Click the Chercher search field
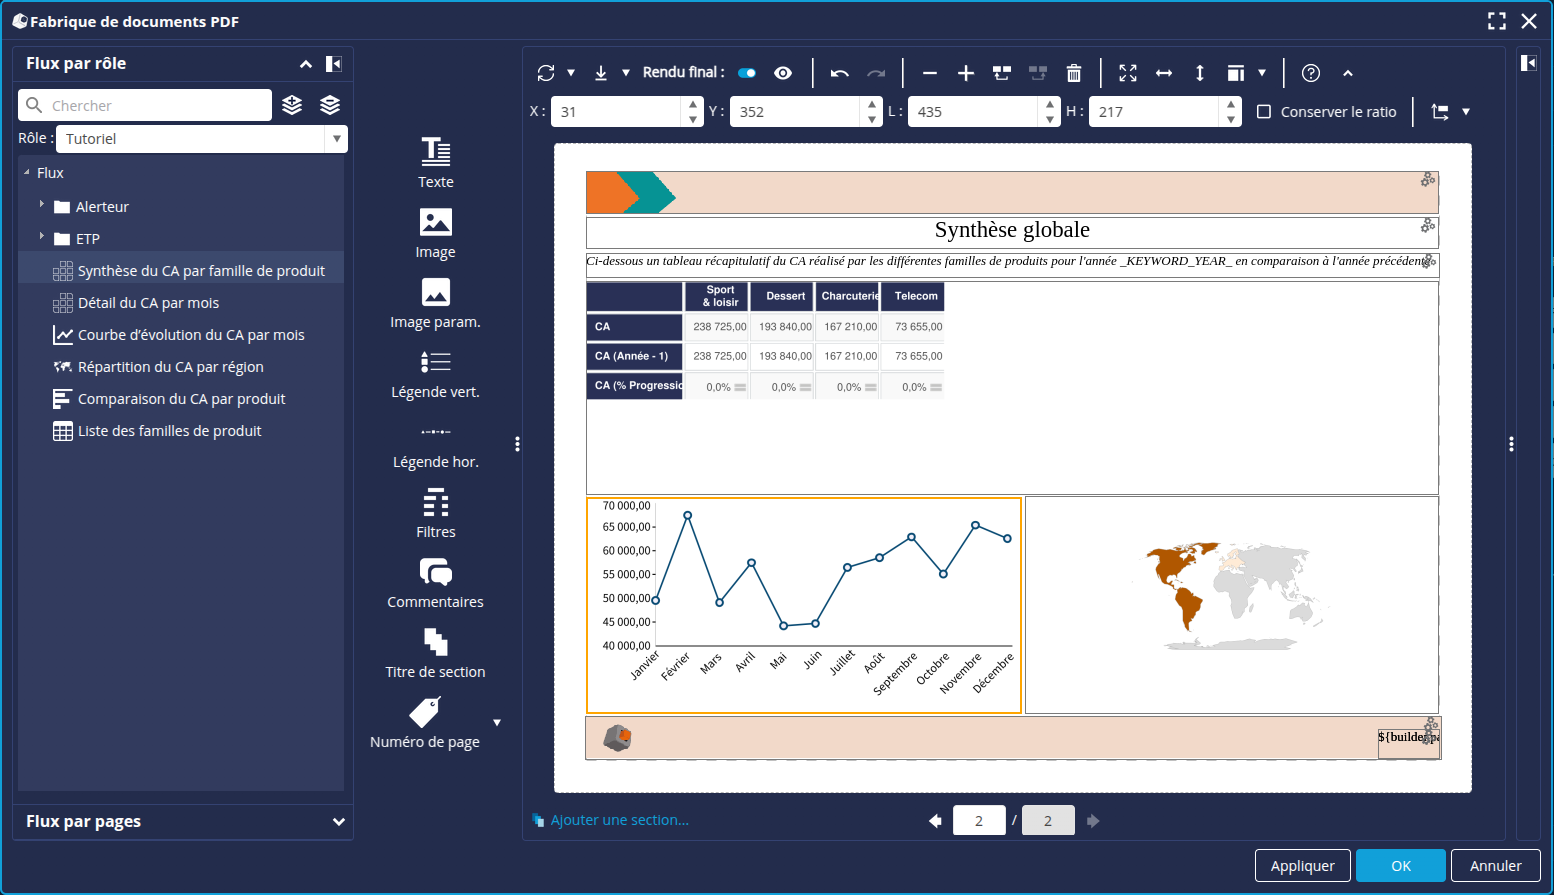The height and width of the screenshot is (895, 1554). click(x=158, y=105)
